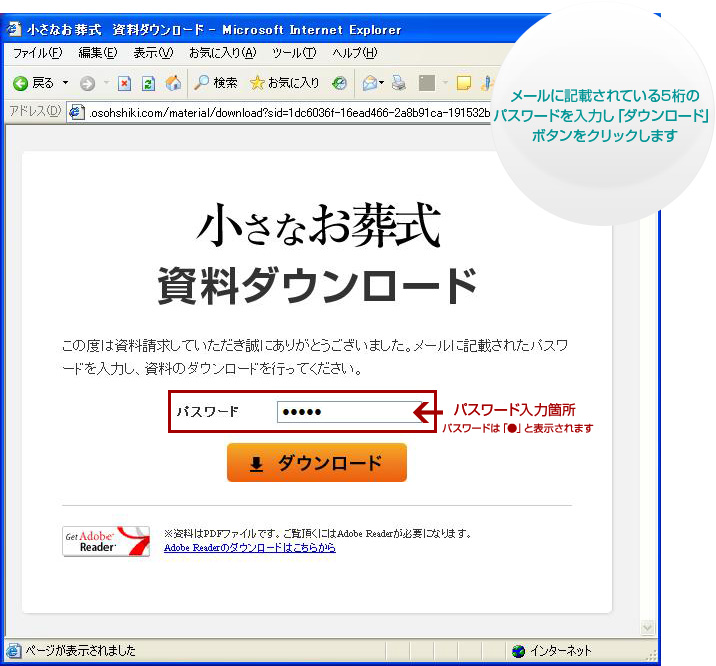The width and height of the screenshot is (716, 666).
Task: Click the scrollbar down arrow
Action: pyautogui.click(x=647, y=627)
